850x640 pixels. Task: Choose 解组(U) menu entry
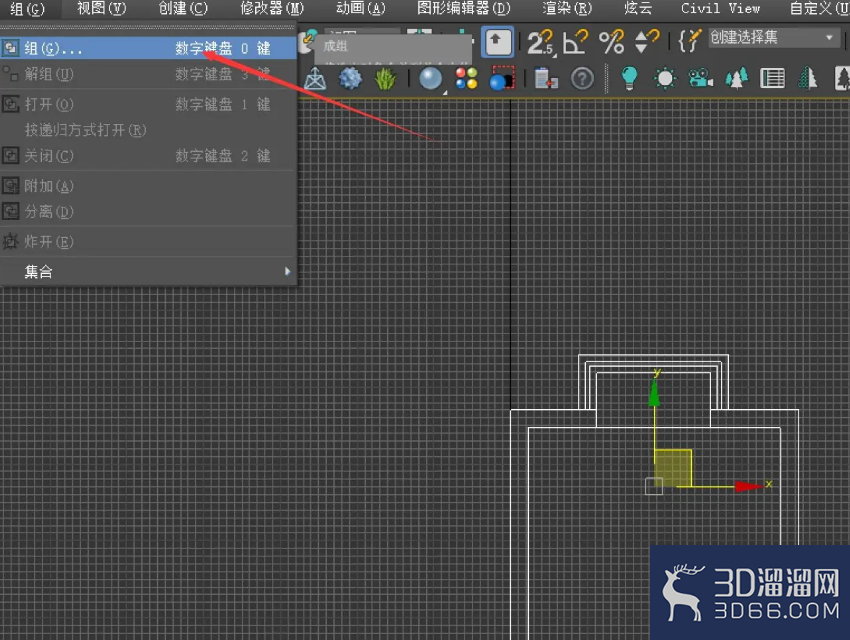click(x=148, y=74)
